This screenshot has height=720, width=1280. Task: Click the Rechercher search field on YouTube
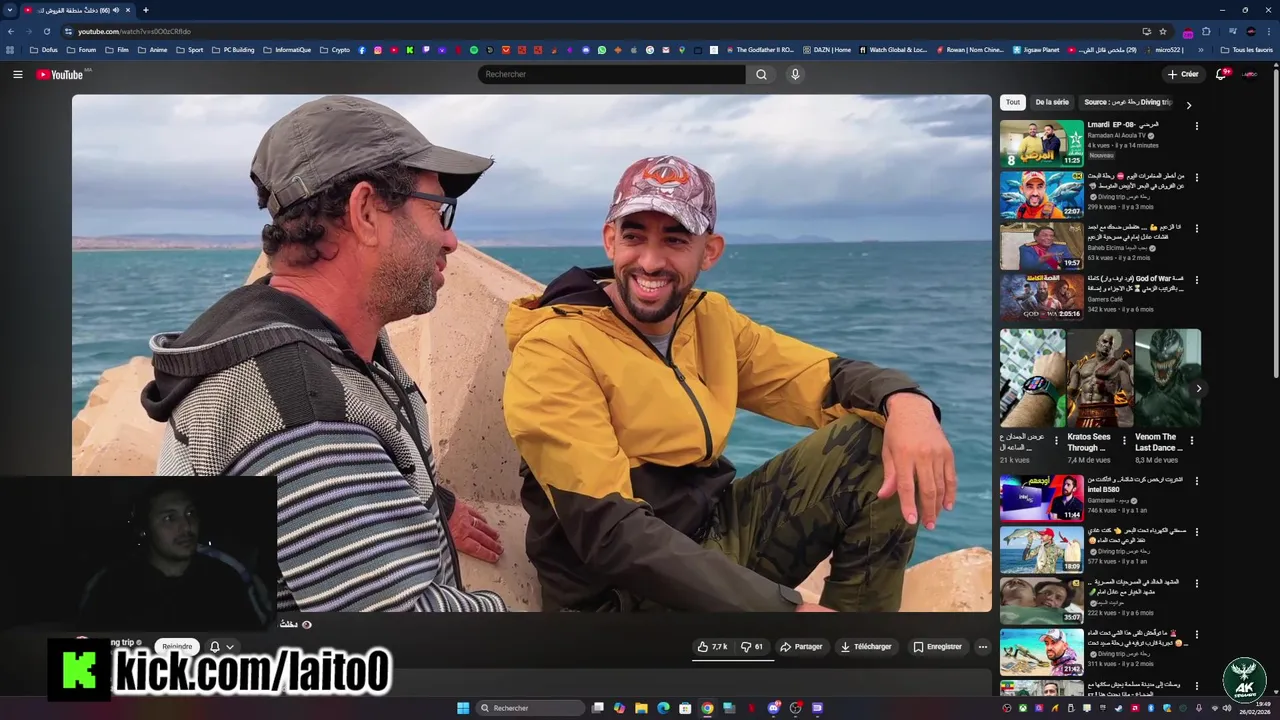click(x=611, y=74)
